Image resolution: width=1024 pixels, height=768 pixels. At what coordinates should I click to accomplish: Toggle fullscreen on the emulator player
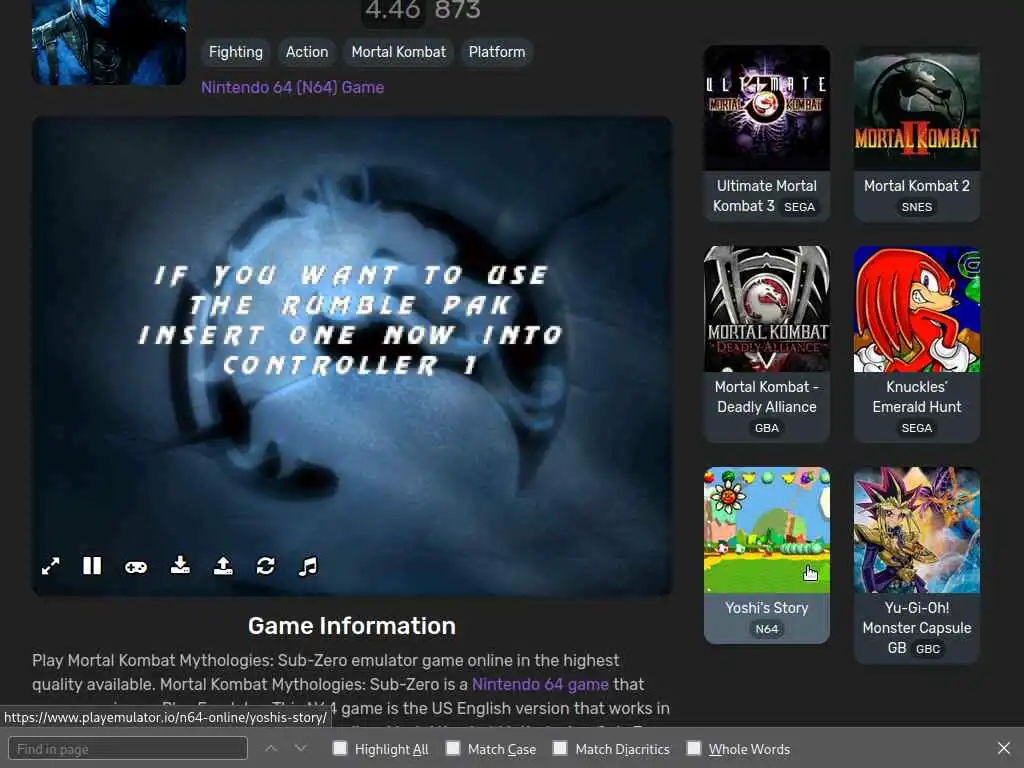coord(50,566)
